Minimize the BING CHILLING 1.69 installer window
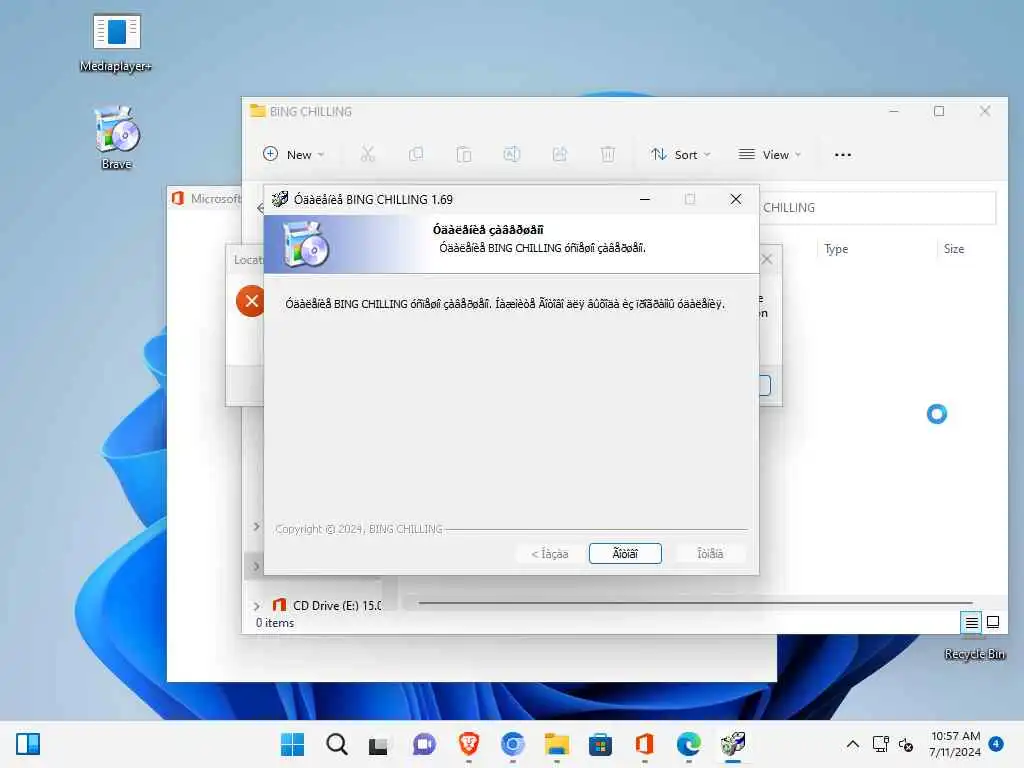Screen dimensions: 1024x768 click(645, 199)
